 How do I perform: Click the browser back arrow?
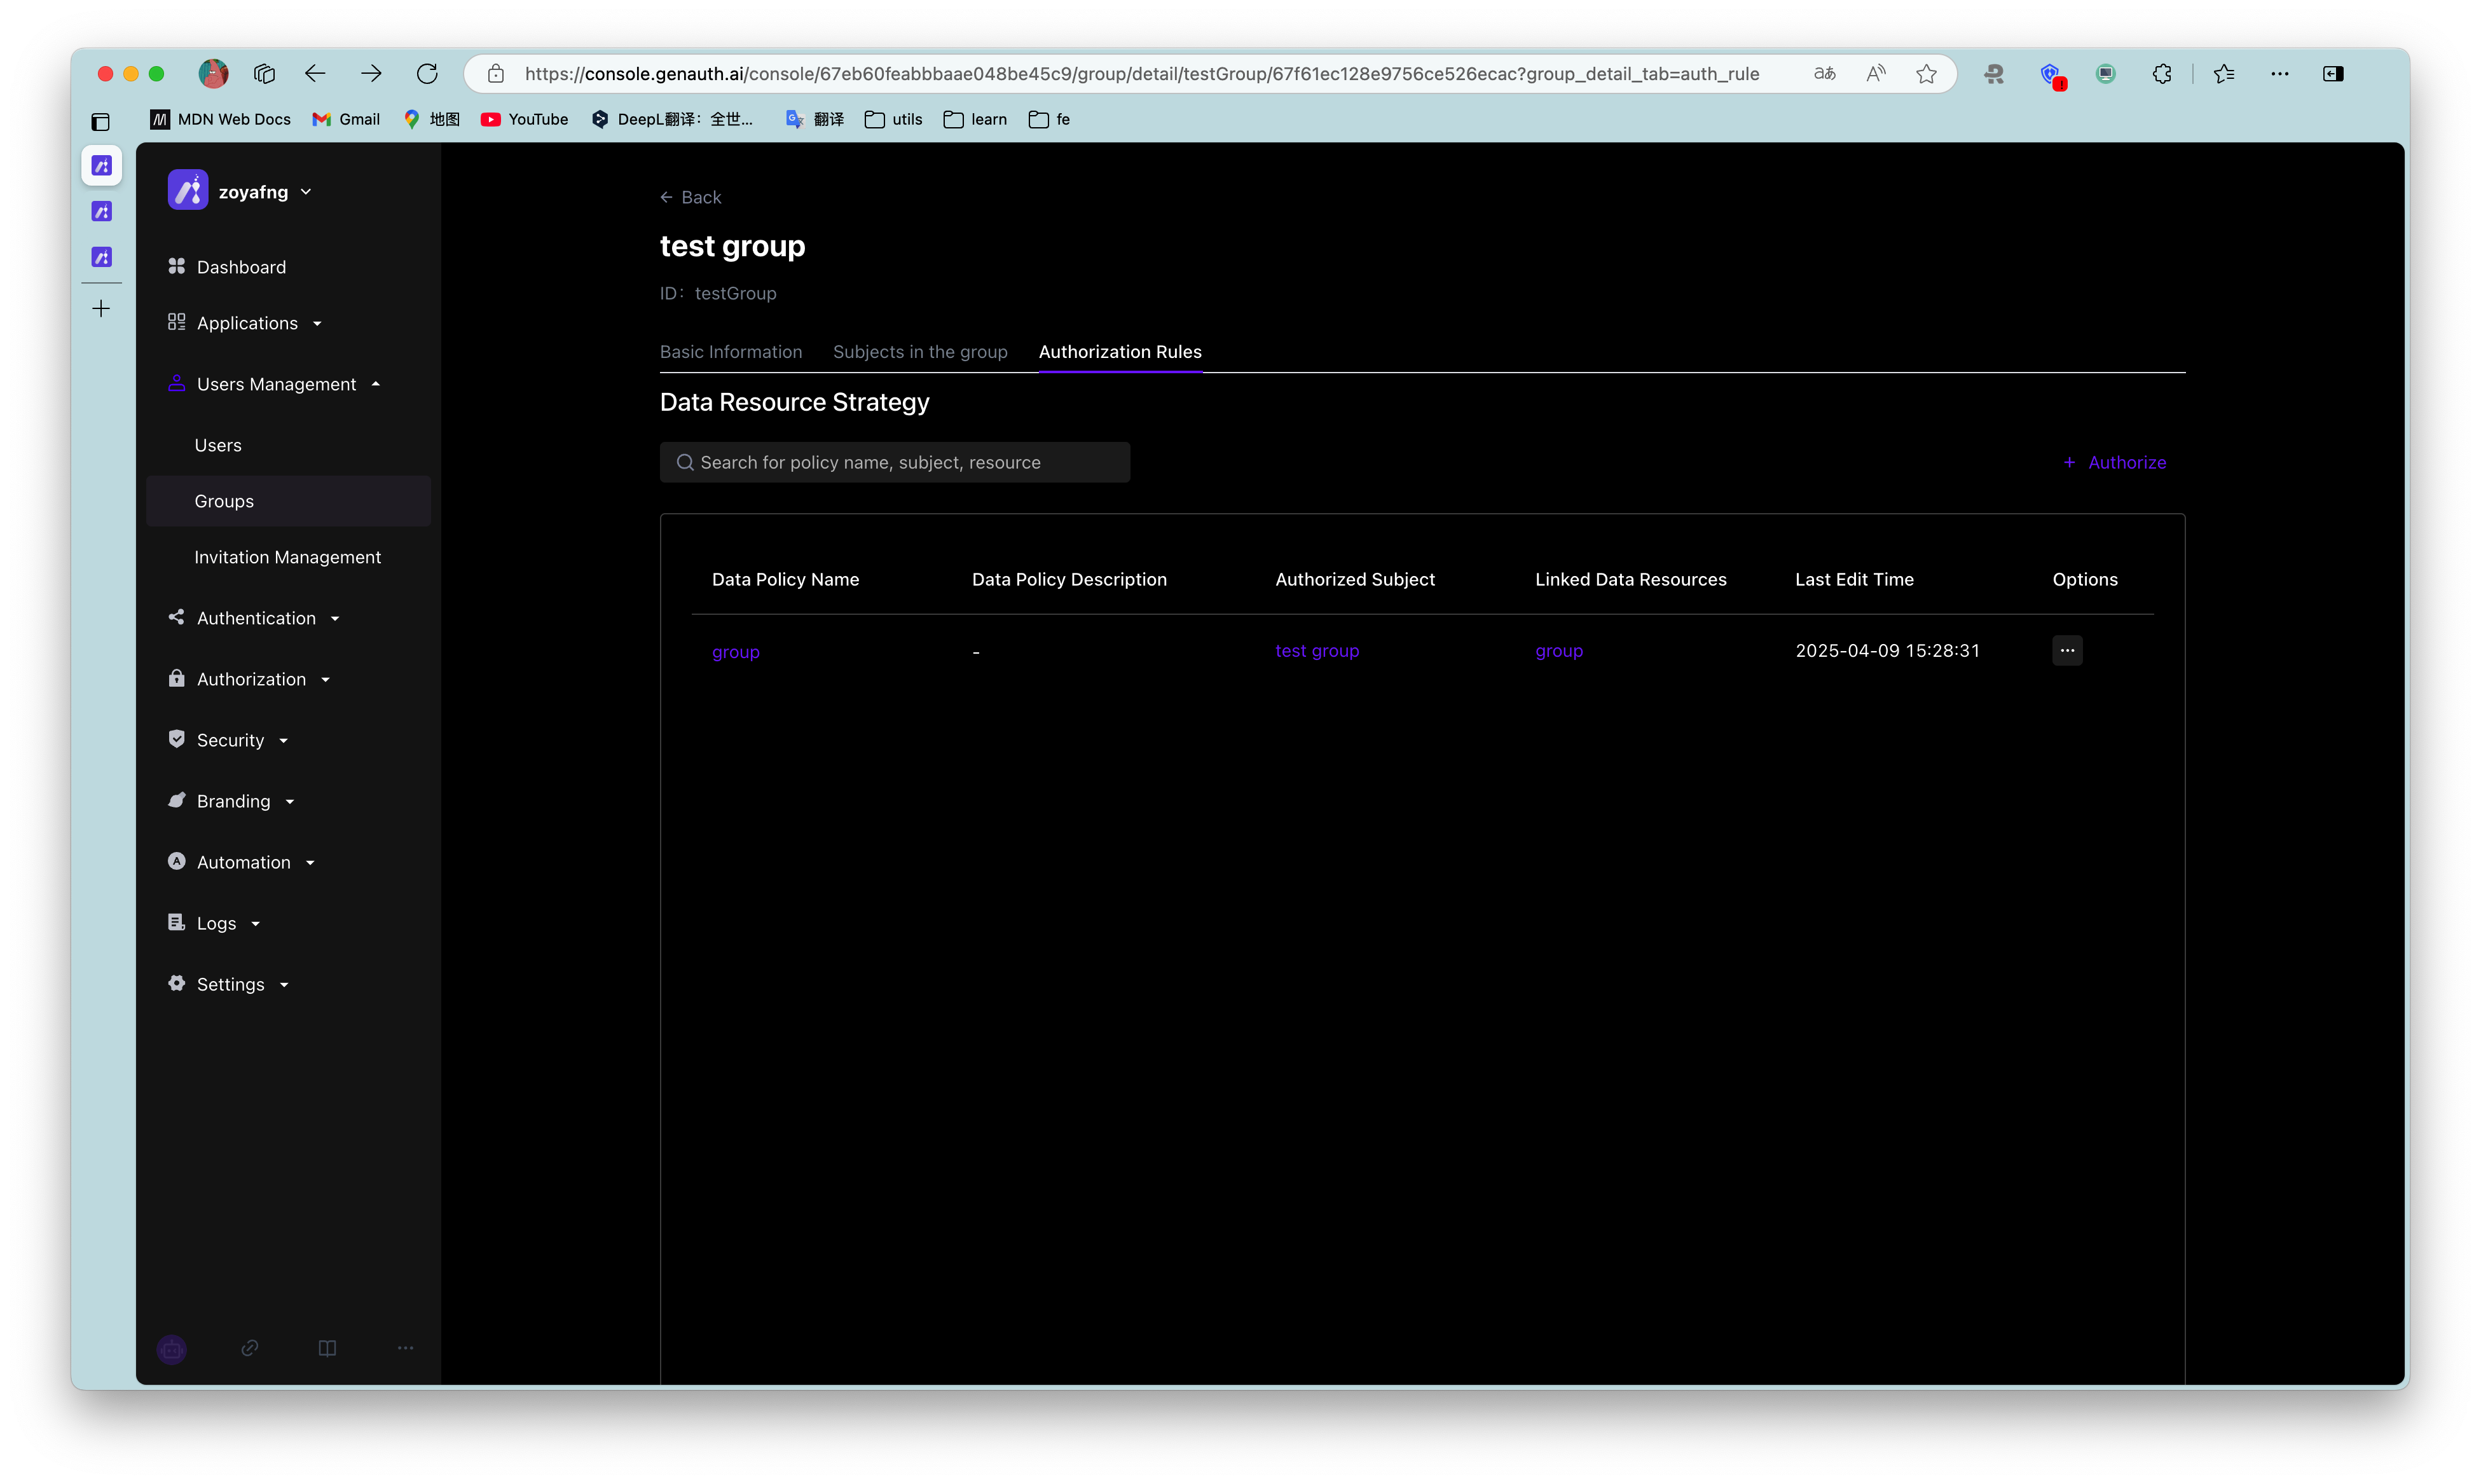tap(315, 73)
